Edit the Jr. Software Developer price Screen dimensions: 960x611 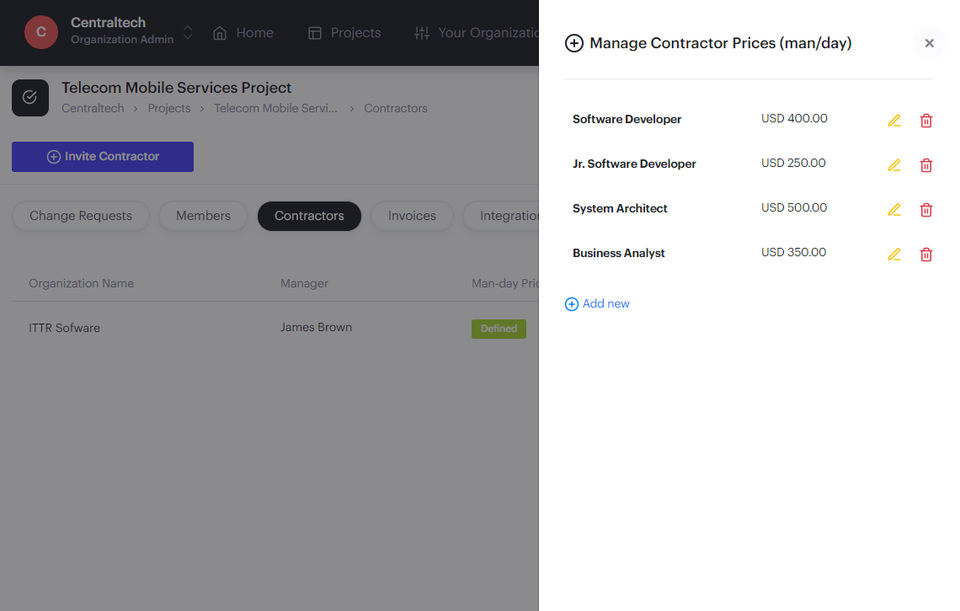point(894,165)
